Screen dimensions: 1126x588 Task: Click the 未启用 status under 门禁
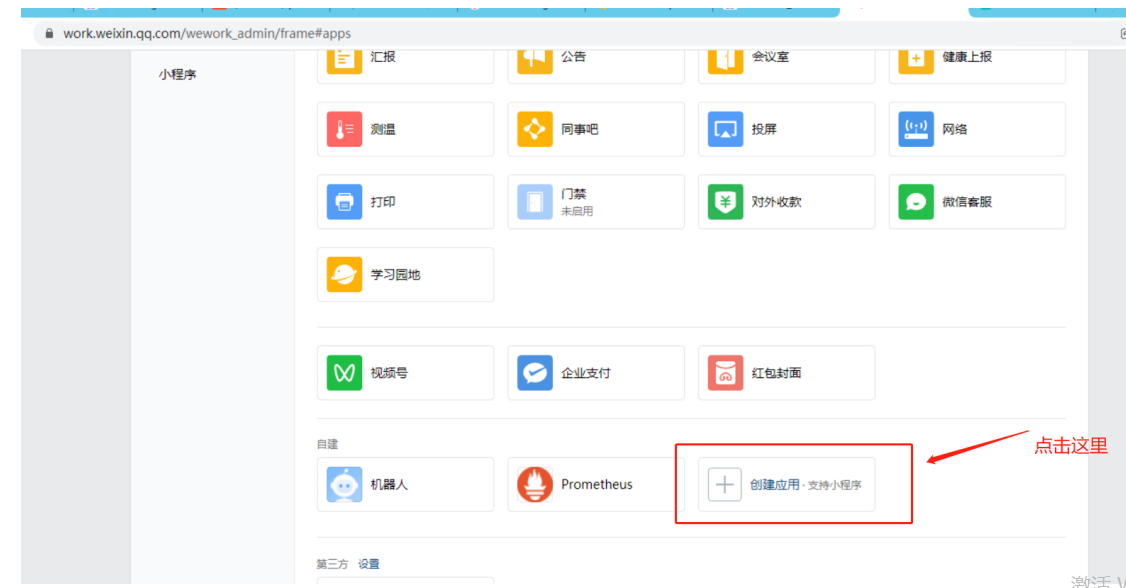coord(577,212)
